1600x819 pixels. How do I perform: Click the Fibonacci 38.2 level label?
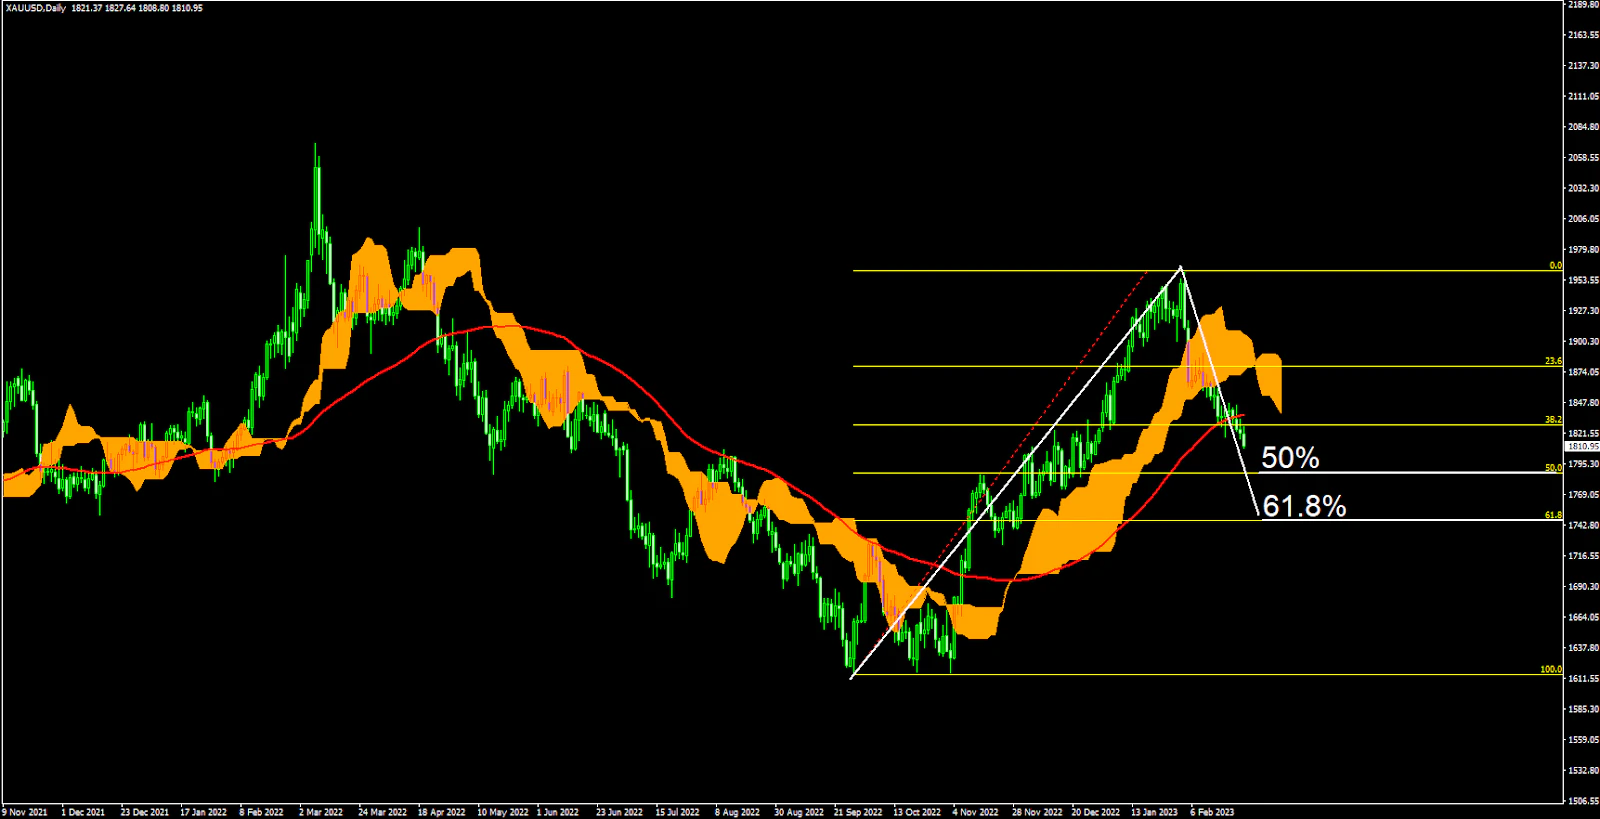pos(1553,420)
